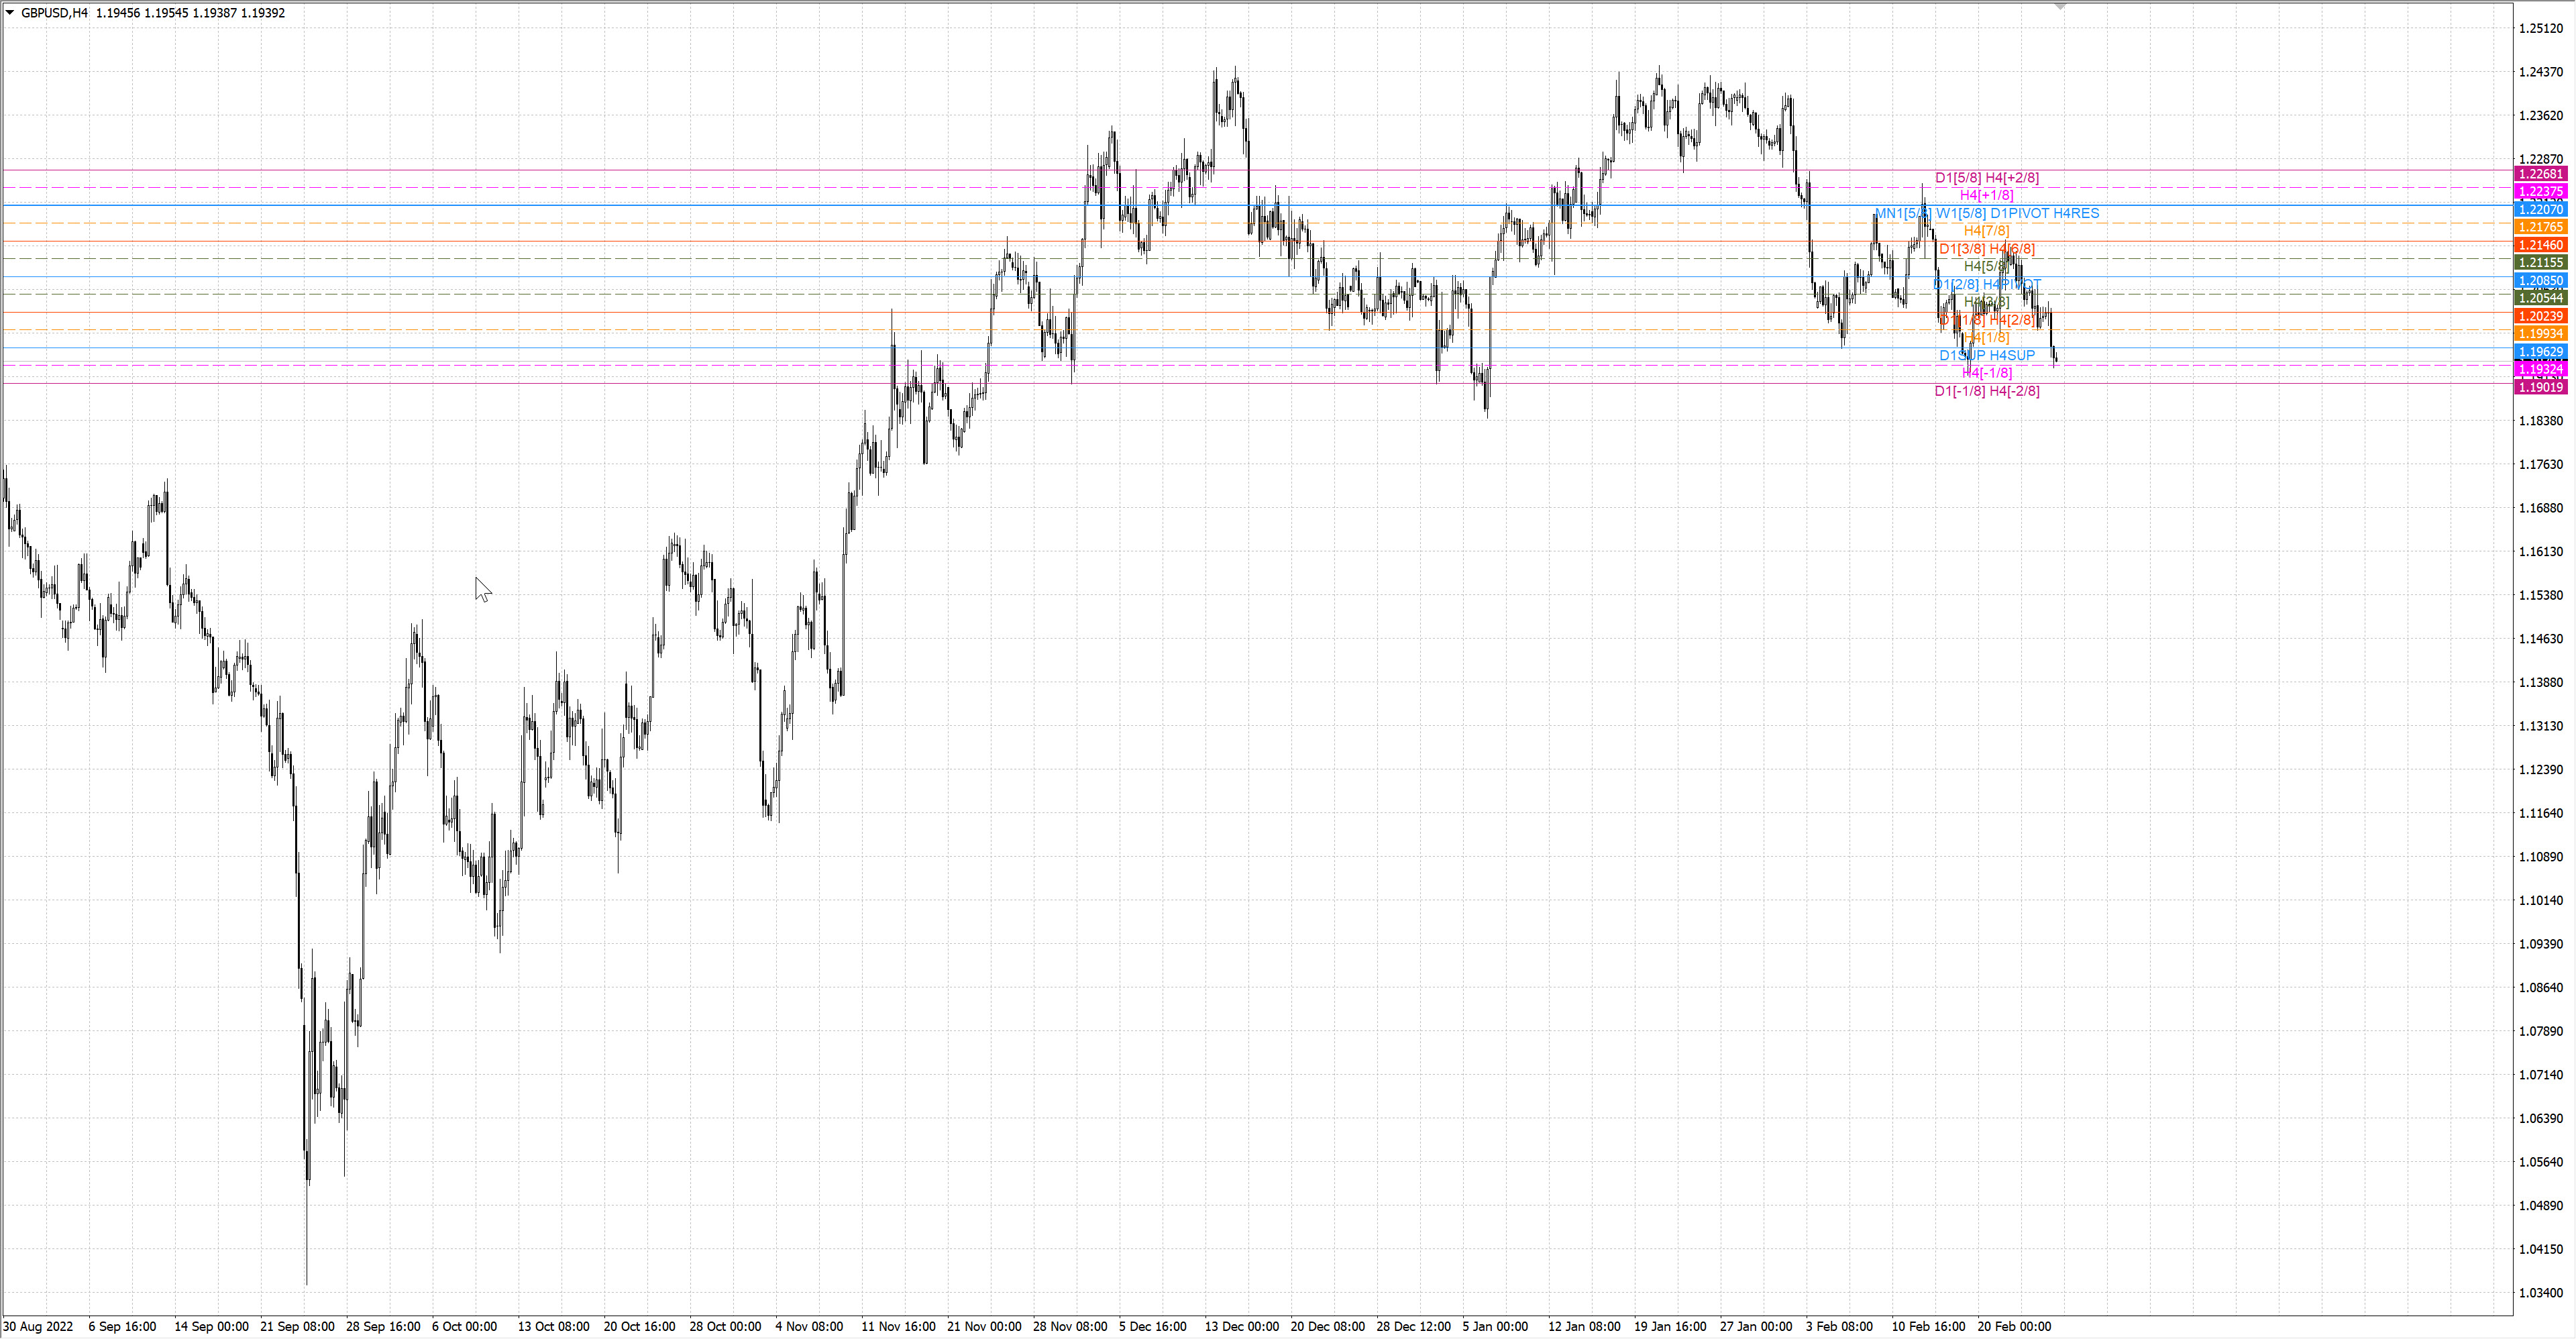Select the 1.22375 magenta price label

click(x=2541, y=192)
